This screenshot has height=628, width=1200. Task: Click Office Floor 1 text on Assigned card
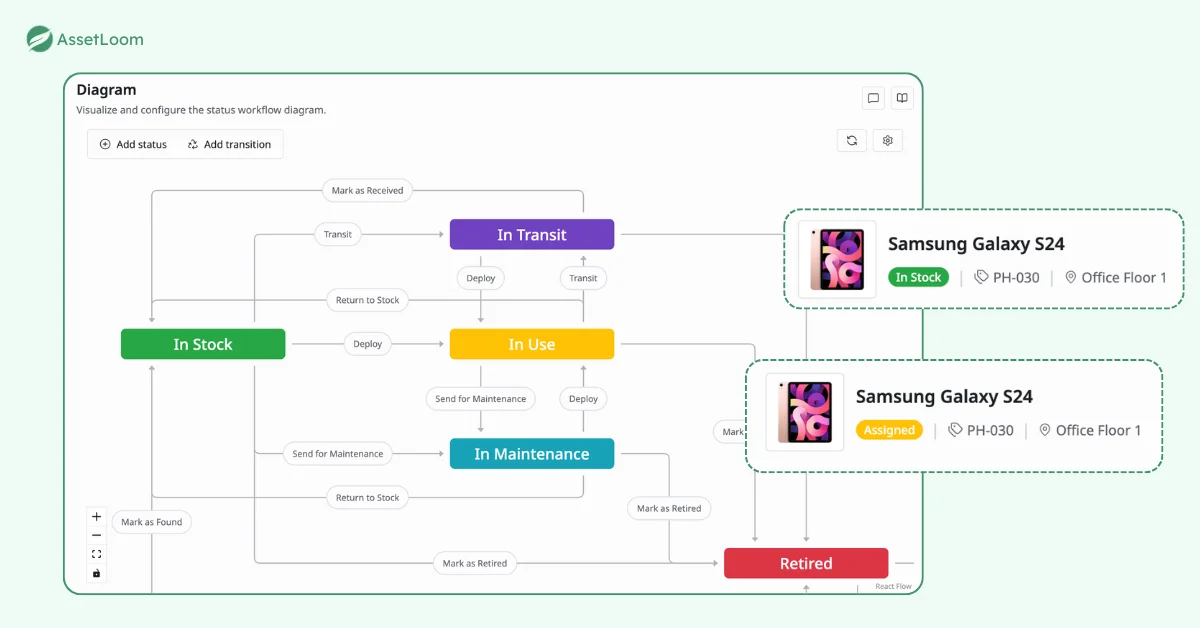point(1098,430)
